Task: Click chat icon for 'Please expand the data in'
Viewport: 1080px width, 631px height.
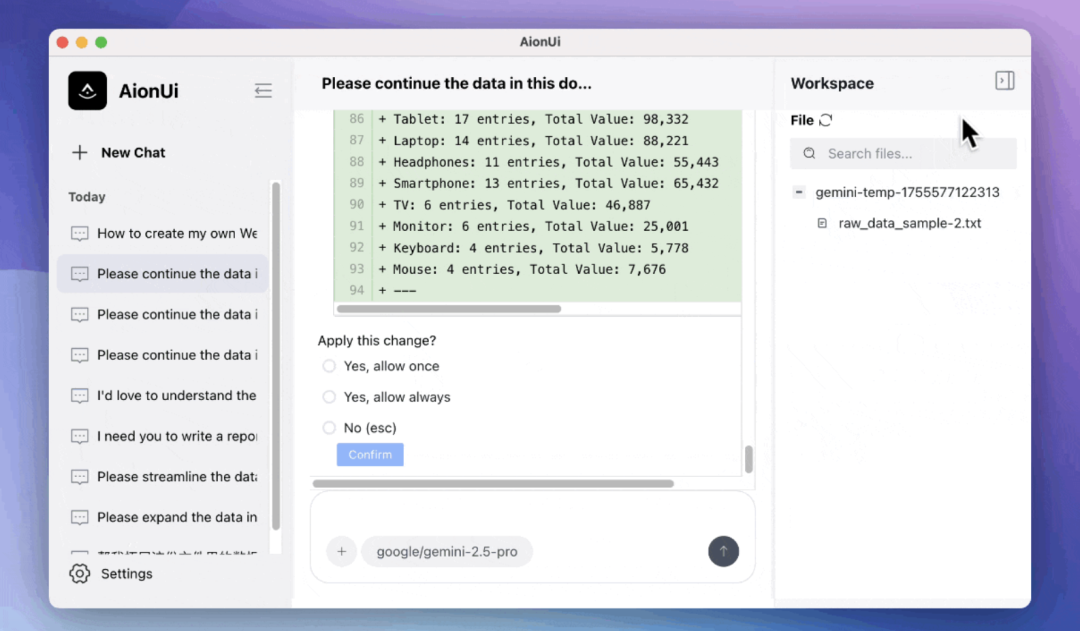Action: pos(80,517)
